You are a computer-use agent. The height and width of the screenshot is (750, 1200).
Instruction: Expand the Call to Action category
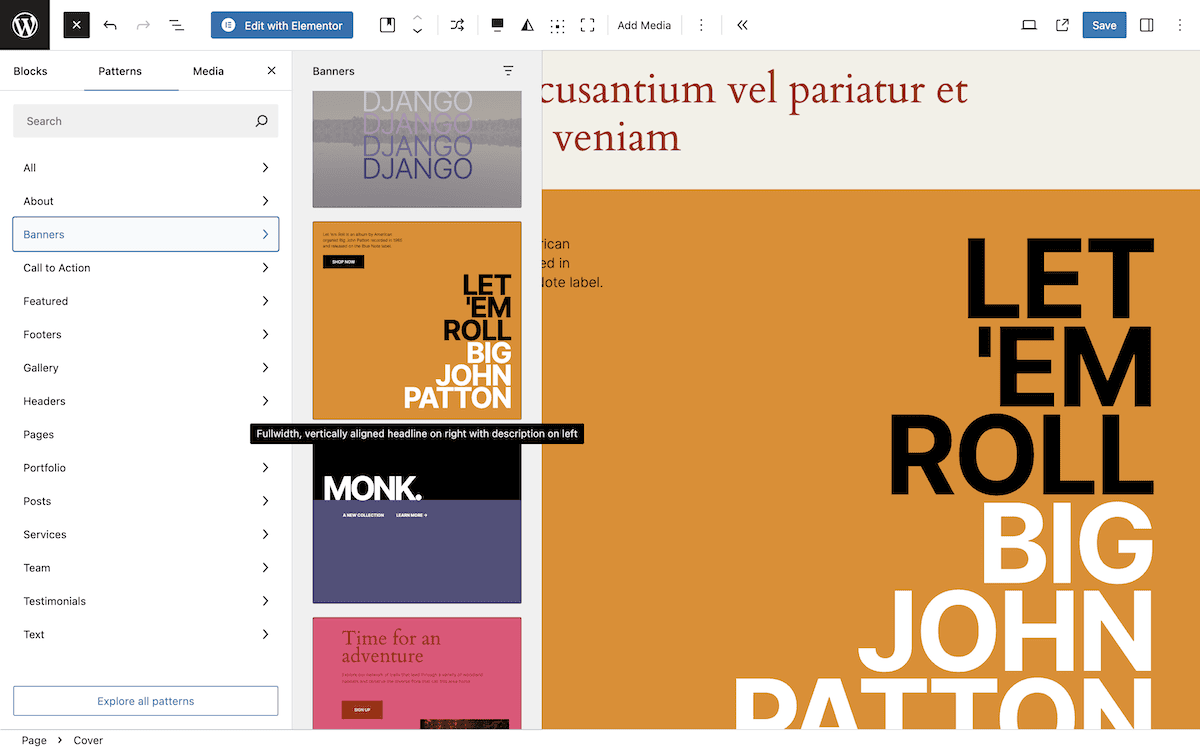click(145, 267)
